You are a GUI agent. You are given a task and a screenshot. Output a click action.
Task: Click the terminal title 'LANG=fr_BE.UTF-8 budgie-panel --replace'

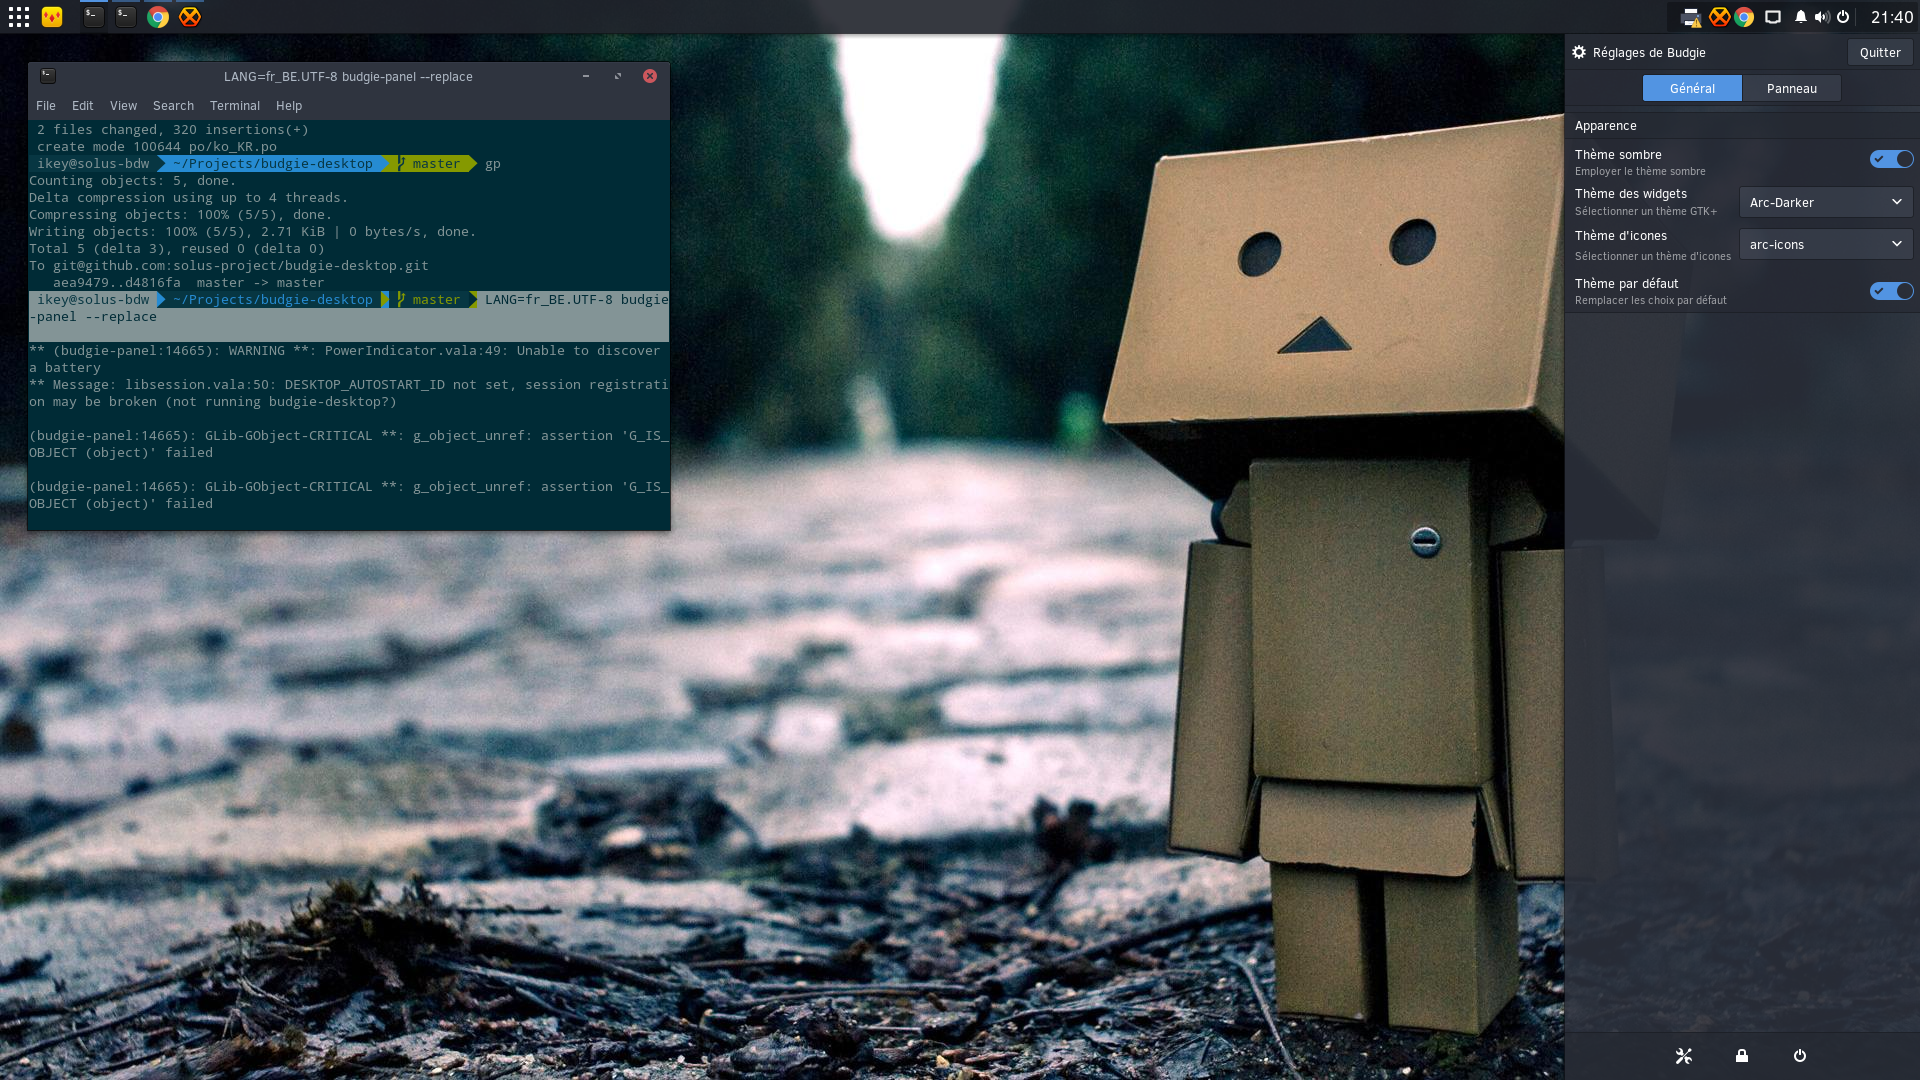[348, 77]
